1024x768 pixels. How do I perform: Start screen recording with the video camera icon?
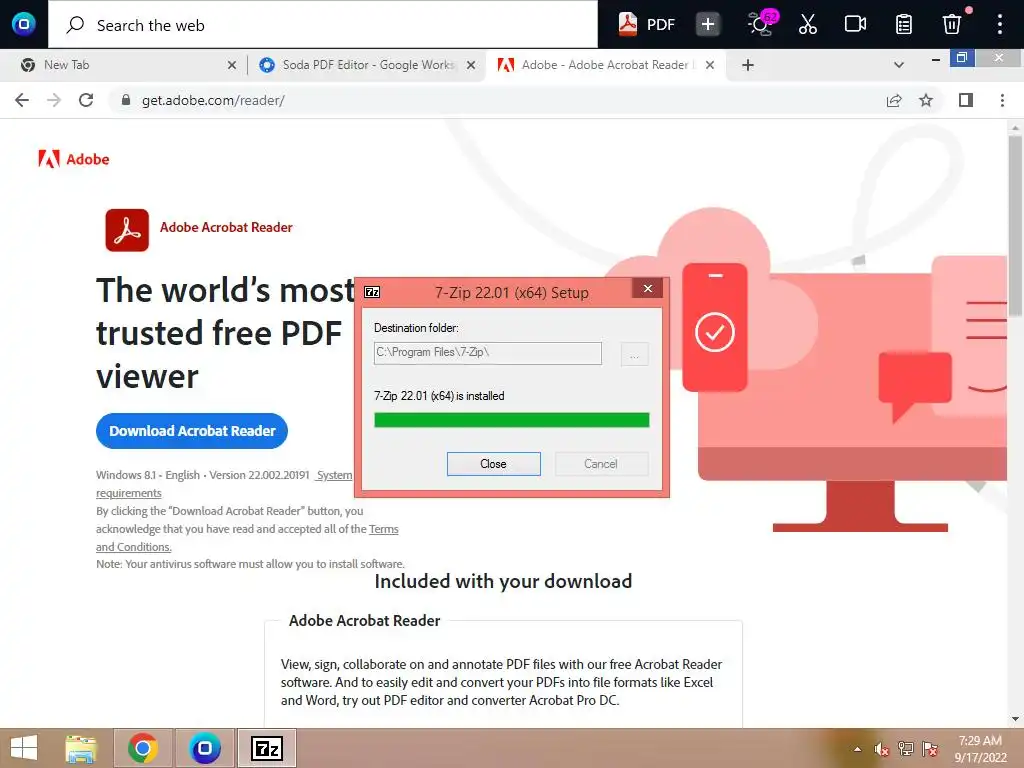point(855,24)
